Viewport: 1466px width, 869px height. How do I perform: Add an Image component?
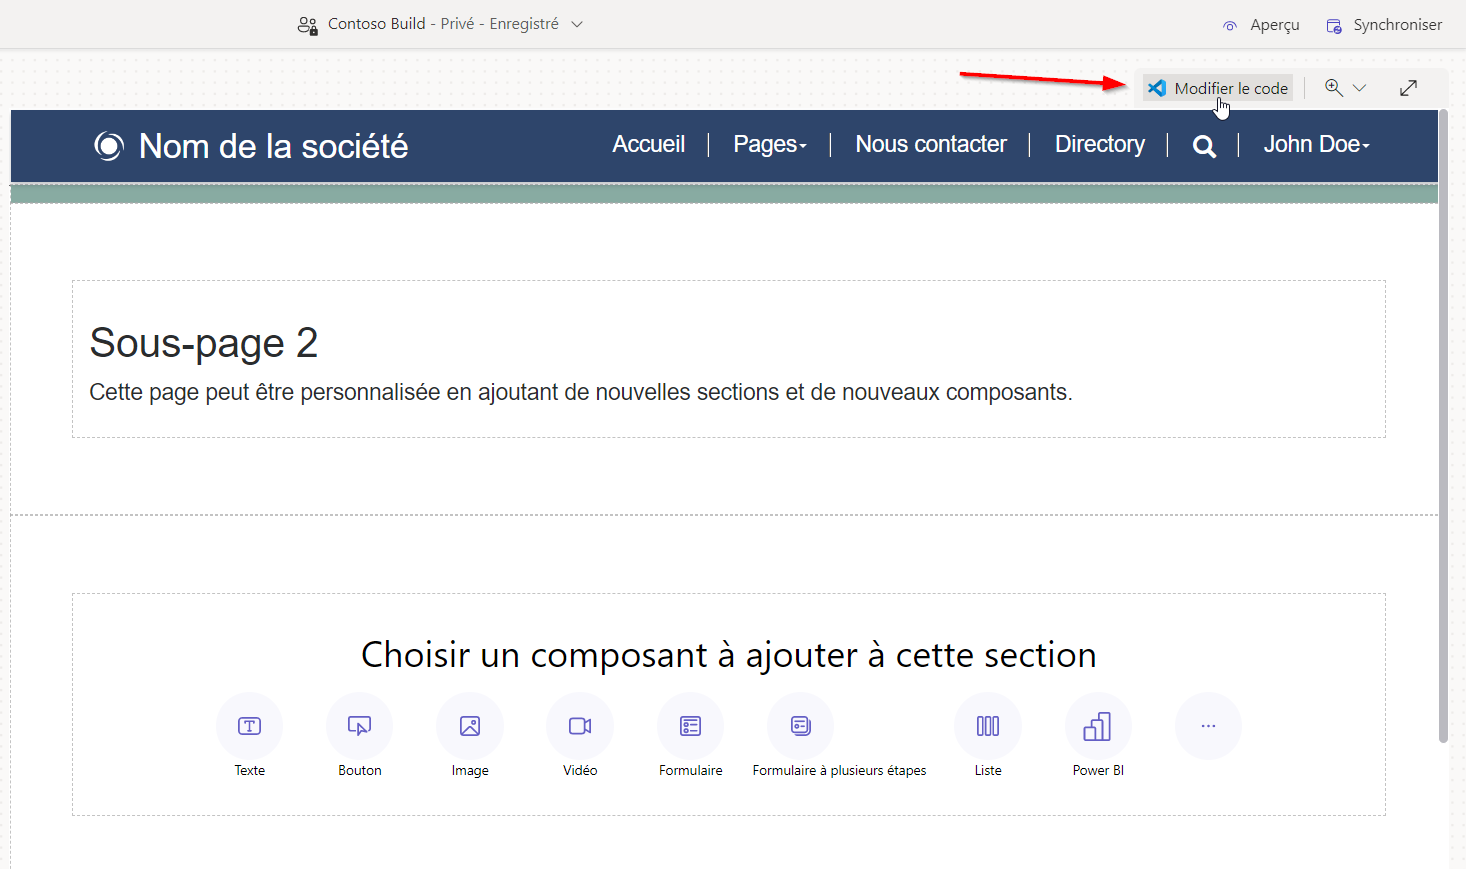coord(470,726)
